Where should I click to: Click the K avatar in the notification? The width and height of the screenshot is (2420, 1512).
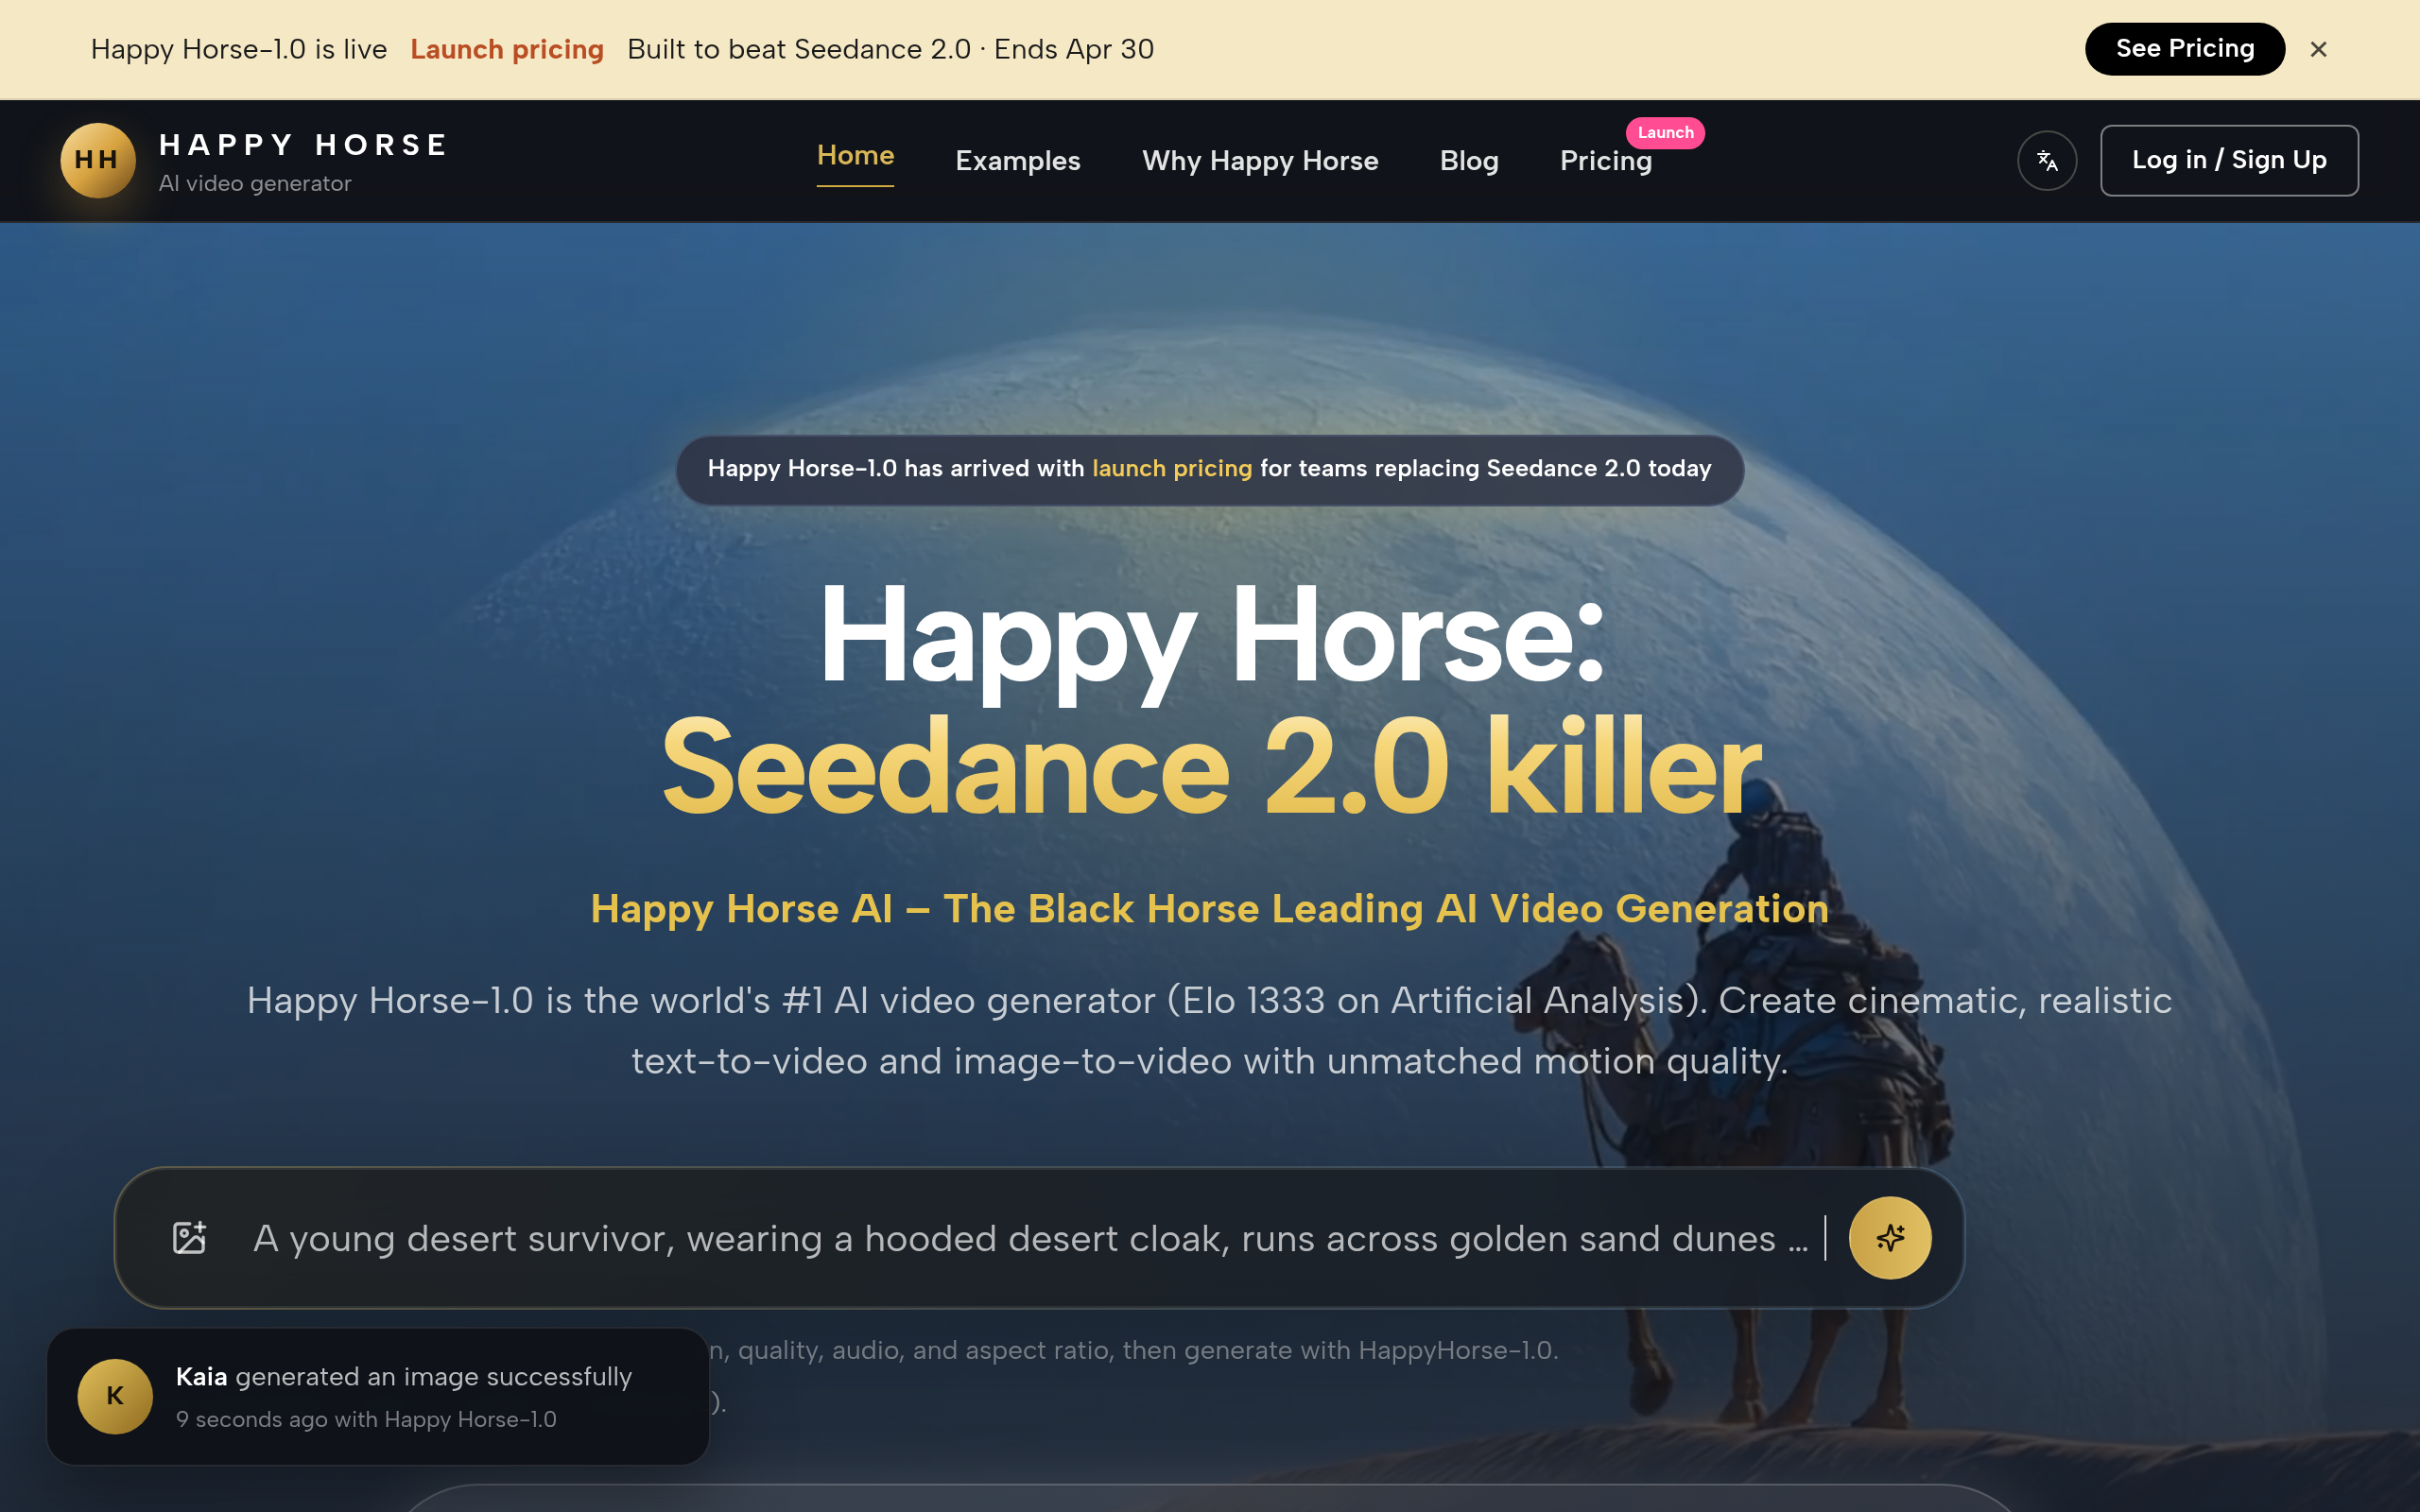click(115, 1396)
